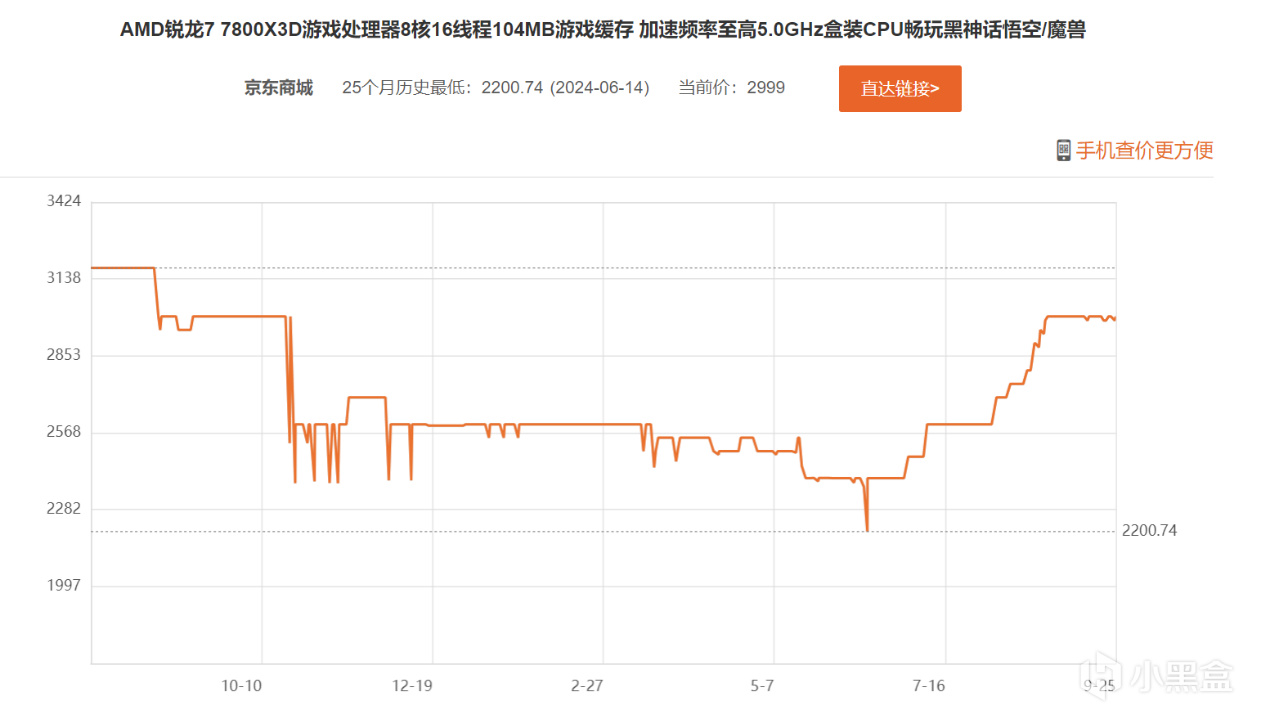Click the orange 直达链接> button
Image resolution: width=1270 pixels, height=719 pixels.
click(x=900, y=89)
